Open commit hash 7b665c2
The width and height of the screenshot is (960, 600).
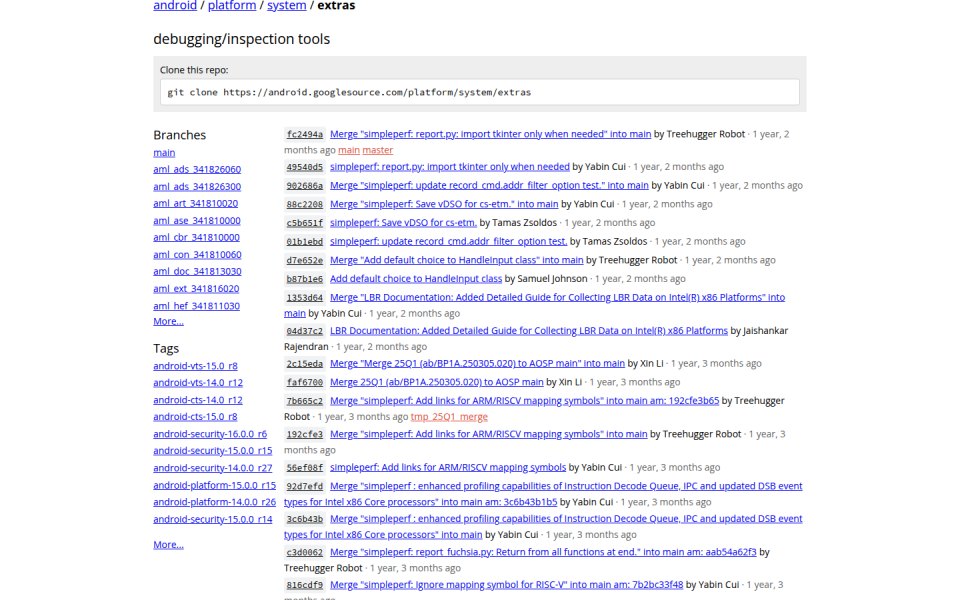304,401
